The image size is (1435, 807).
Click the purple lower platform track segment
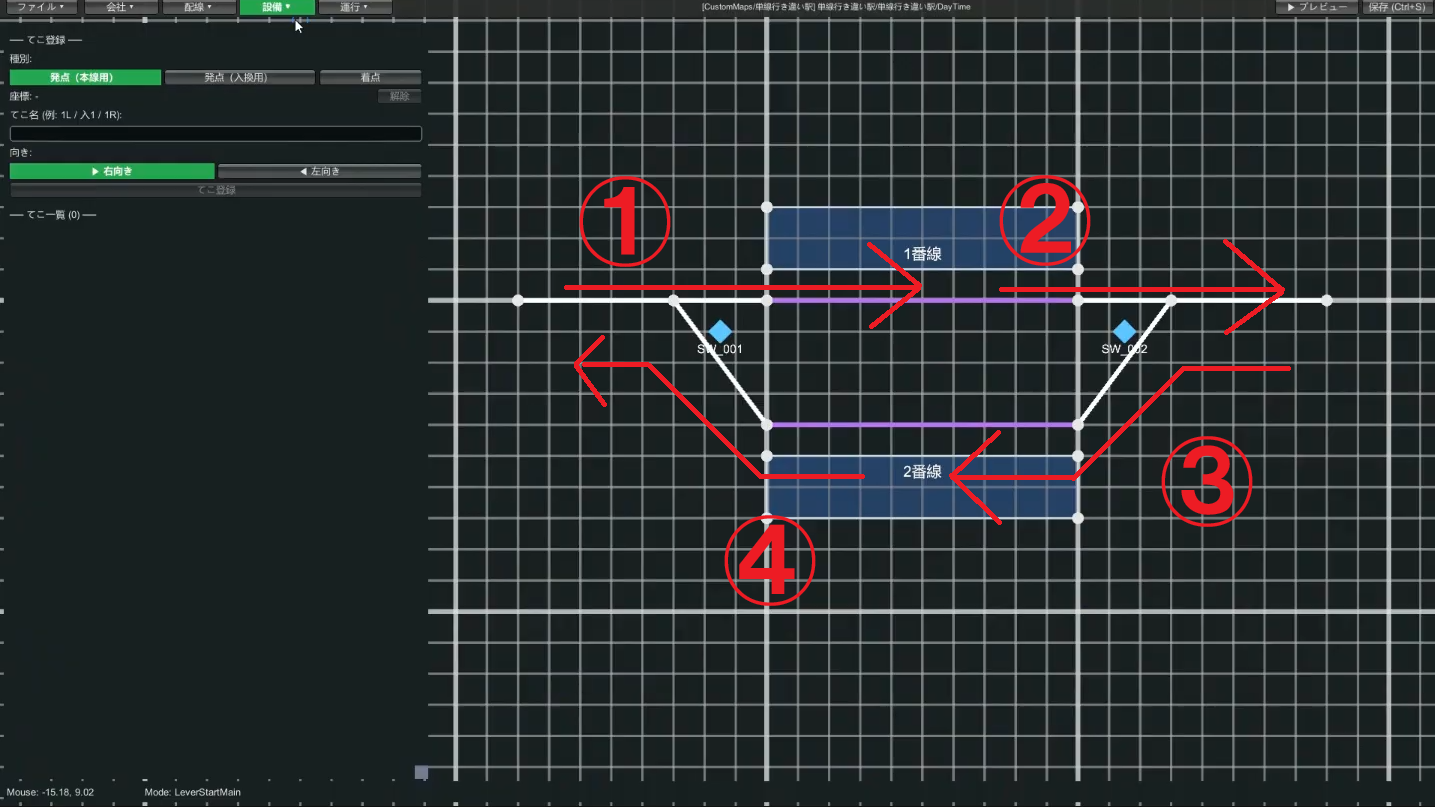point(922,425)
